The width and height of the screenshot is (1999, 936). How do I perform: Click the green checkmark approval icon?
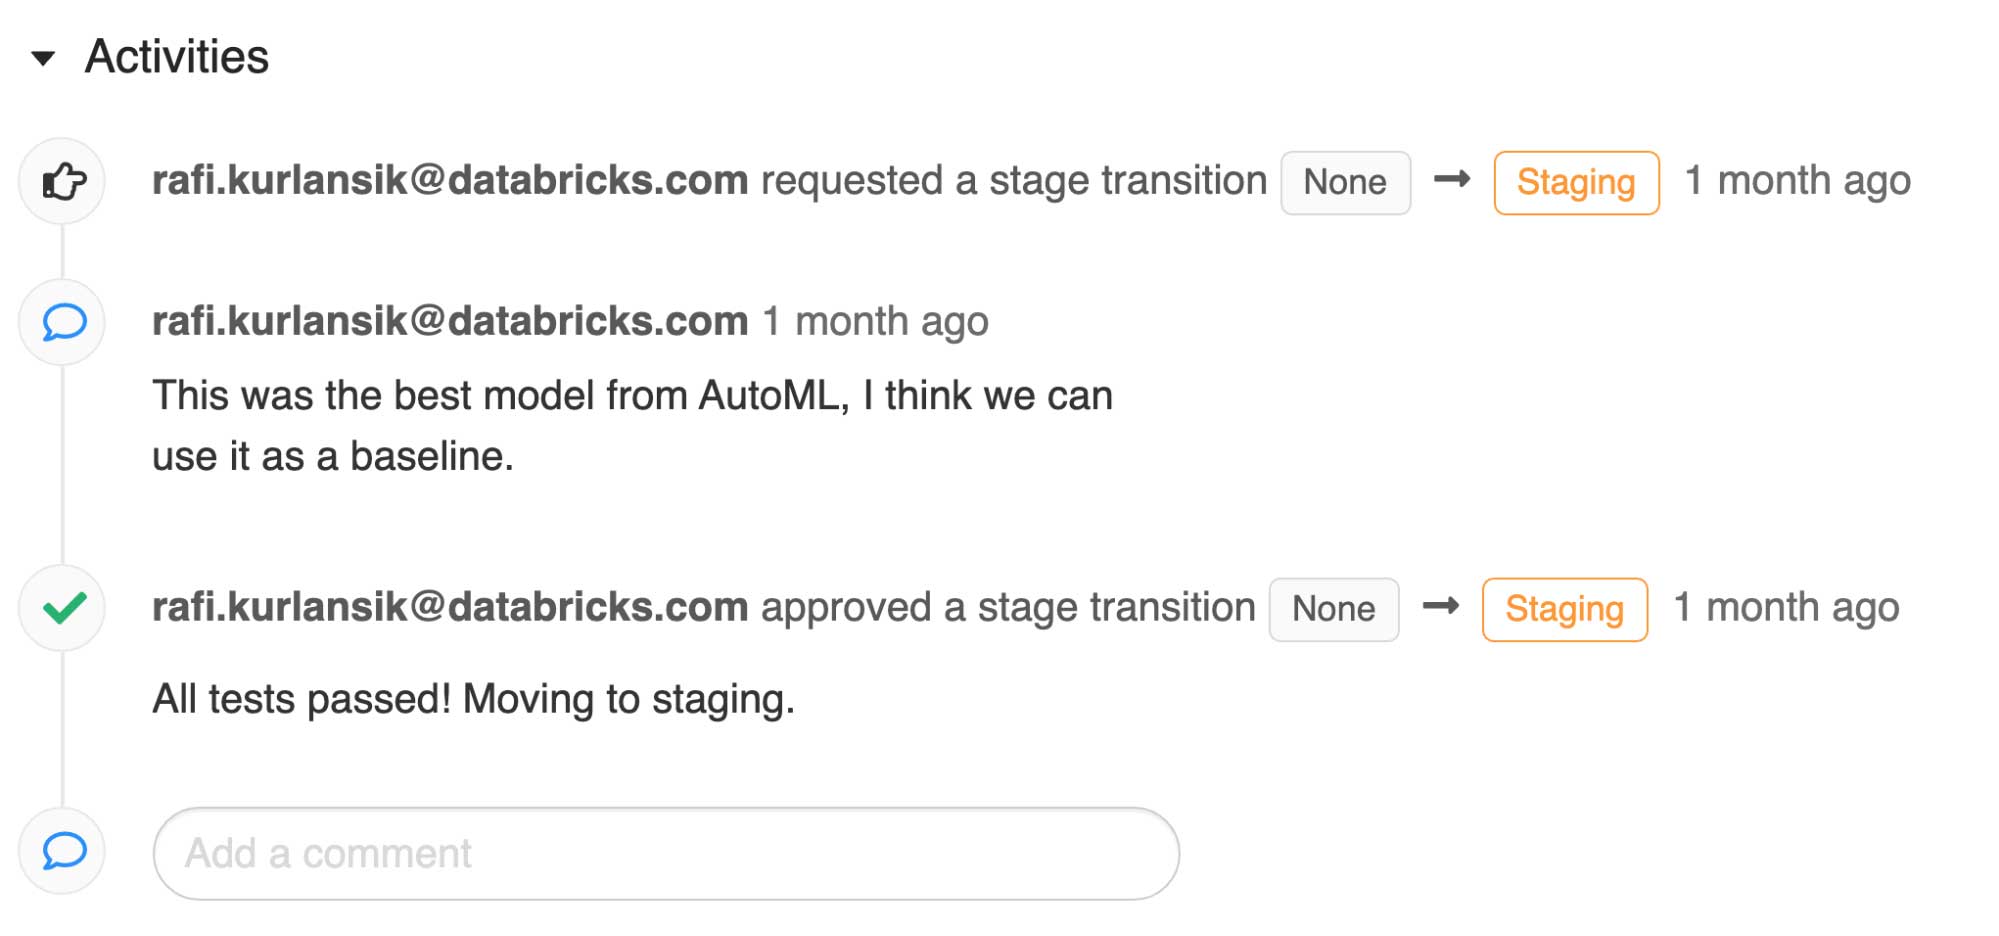[64, 608]
